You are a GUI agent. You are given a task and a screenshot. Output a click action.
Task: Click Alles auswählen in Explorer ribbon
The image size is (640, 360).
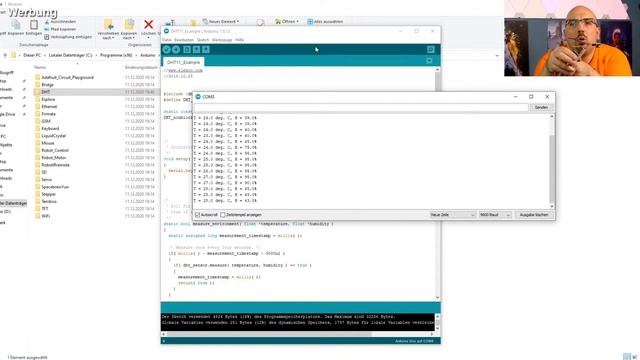tap(325, 21)
